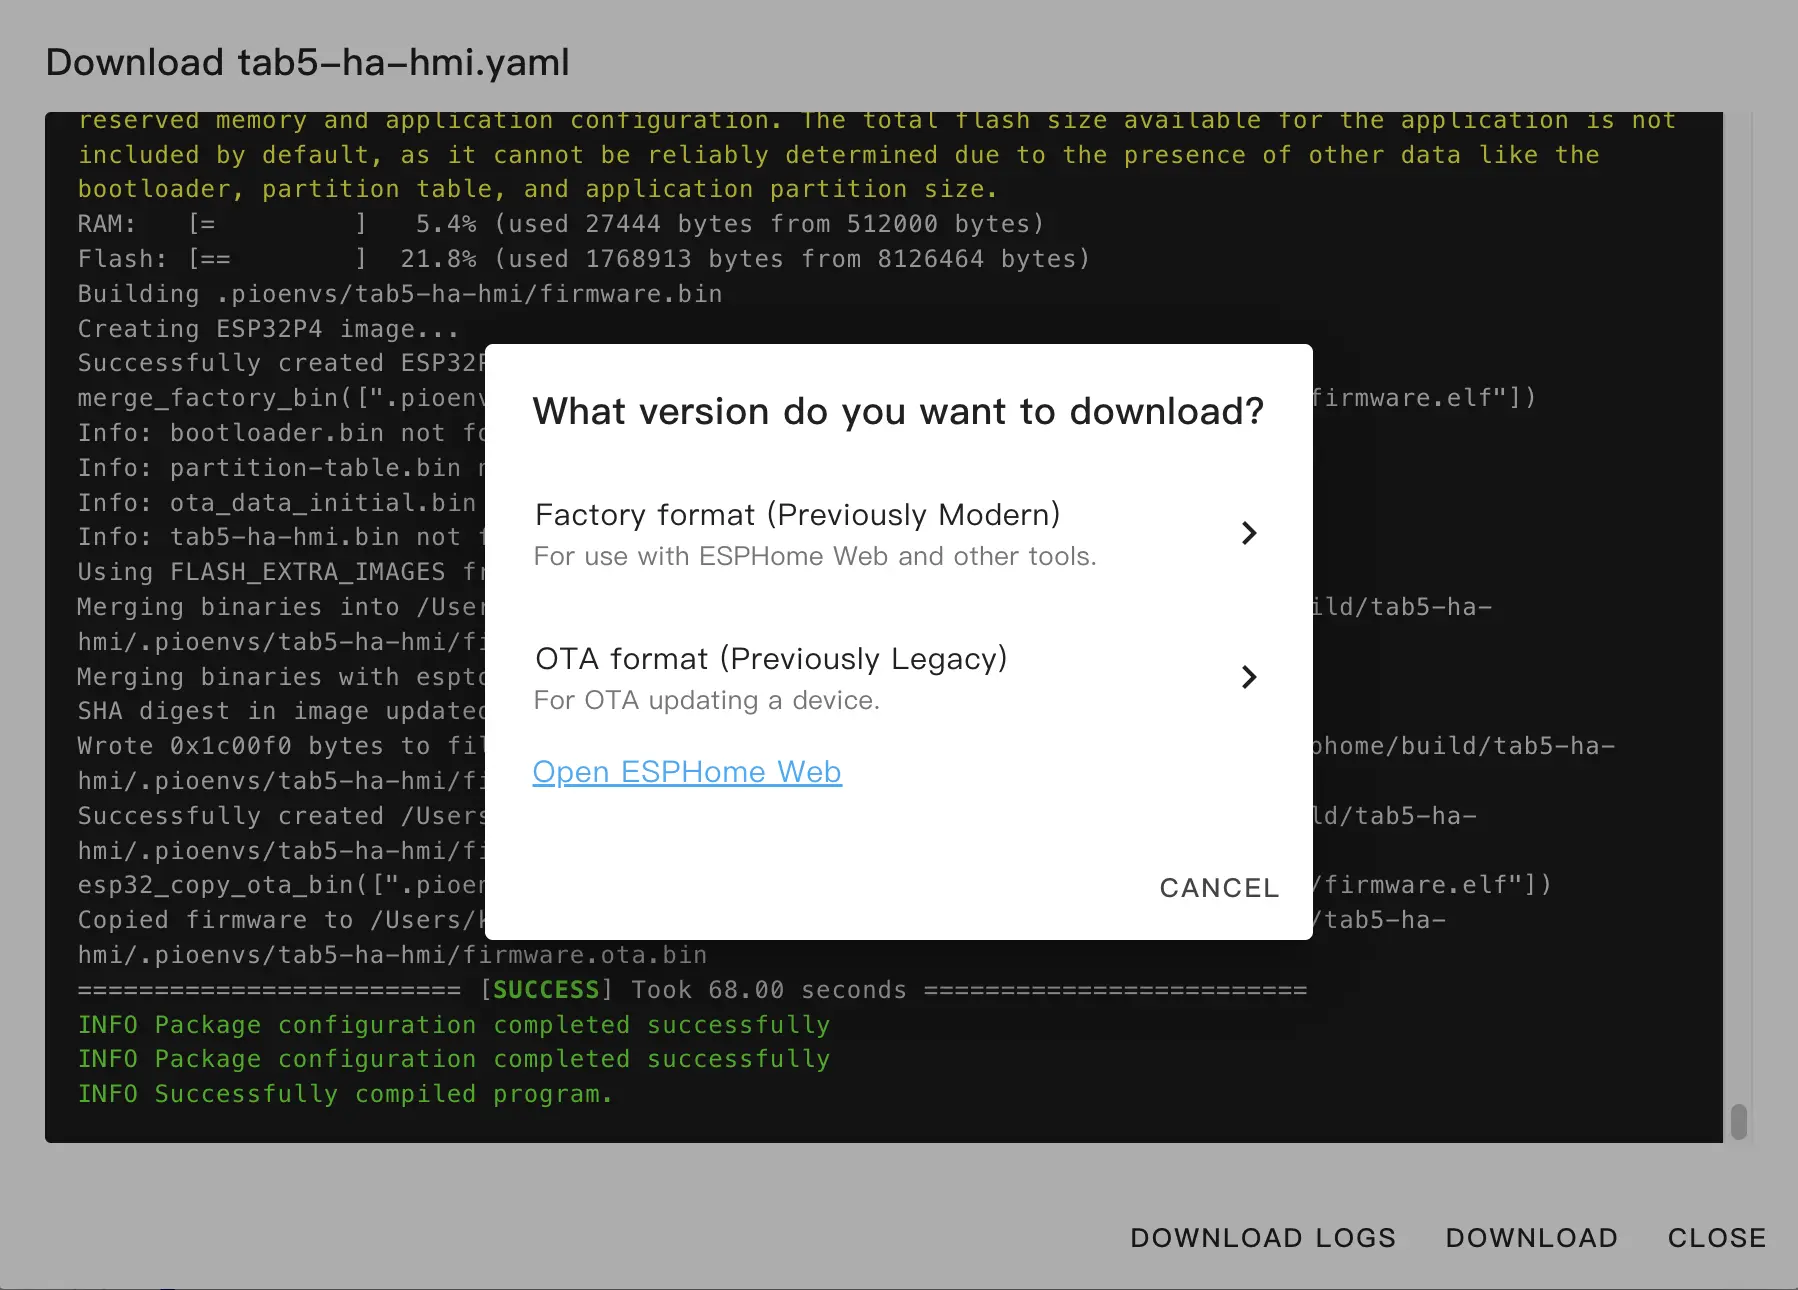Click the chevron arrow beside Factory format
Viewport: 1798px width, 1290px height.
tap(1248, 533)
